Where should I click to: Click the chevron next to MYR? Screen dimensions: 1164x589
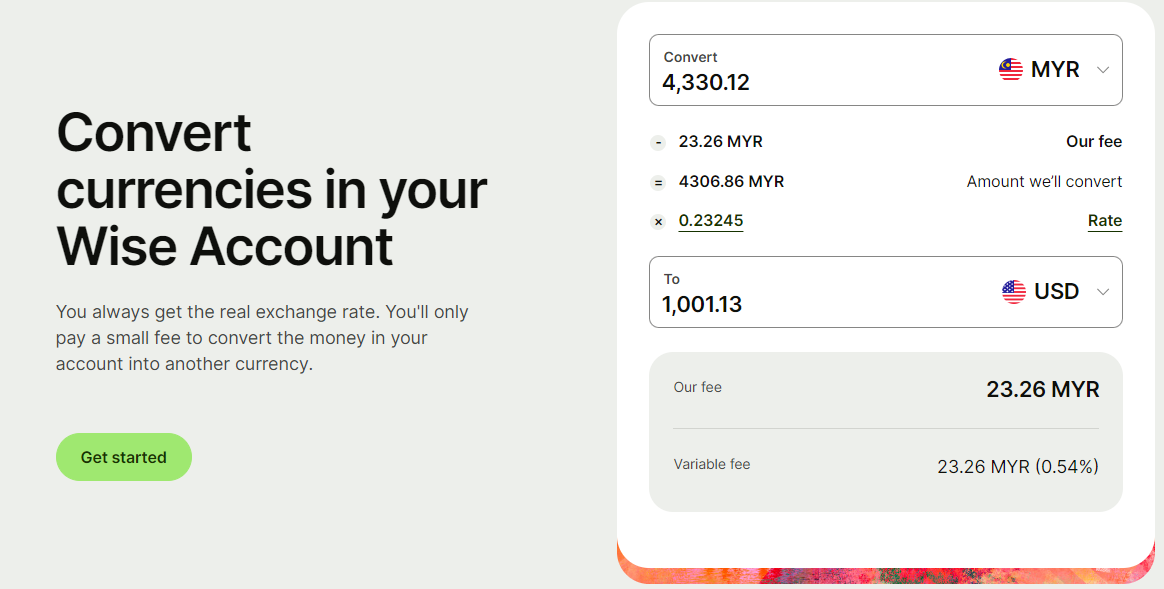(1103, 70)
